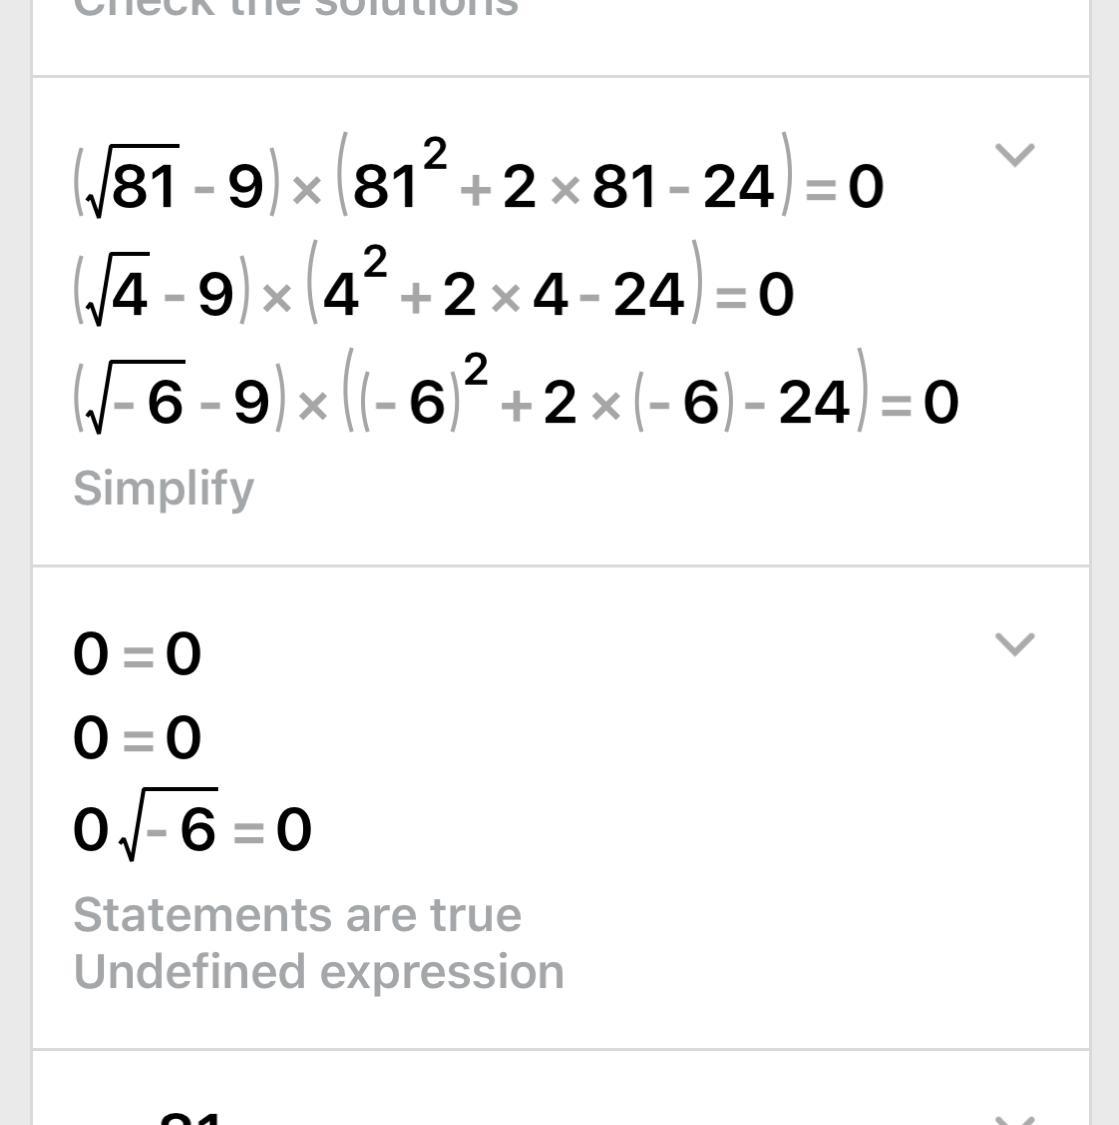Tap the √81 radical in the first equation
This screenshot has width=1119, height=1125.
pyautogui.click(x=132, y=185)
